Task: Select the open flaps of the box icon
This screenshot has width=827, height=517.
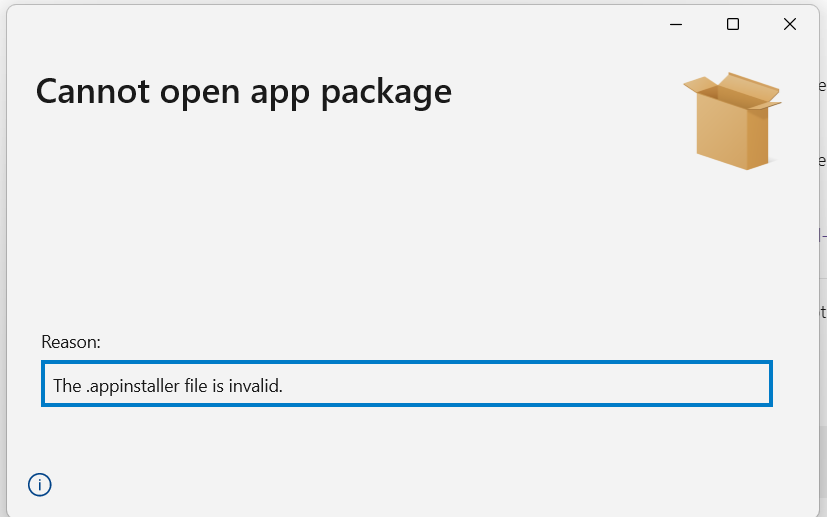Action: [x=733, y=91]
